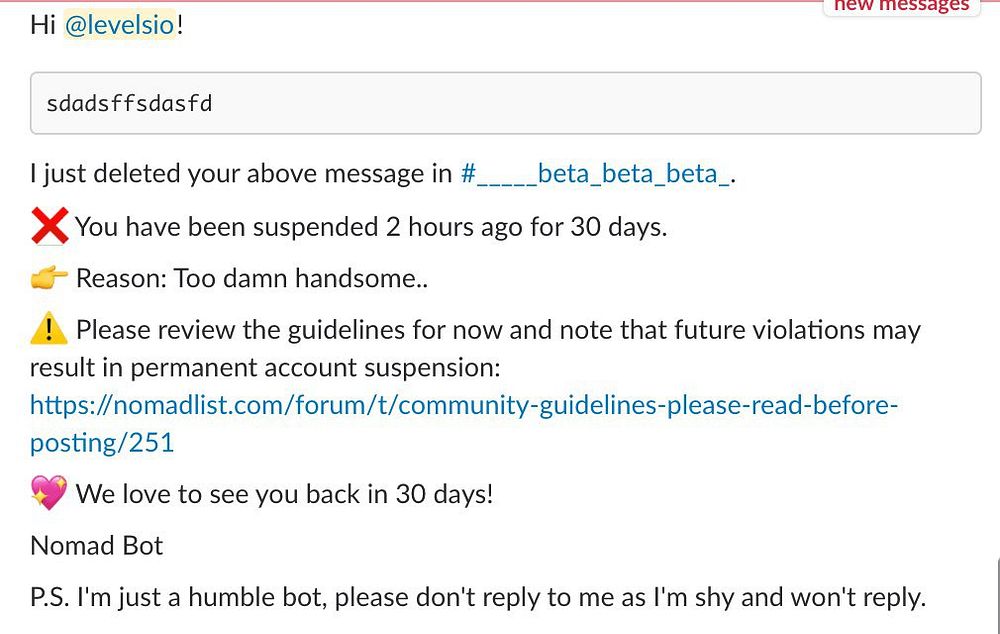This screenshot has width=1000, height=634.
Task: Click the "Reason: Too damn handsome.." text
Action: point(252,279)
